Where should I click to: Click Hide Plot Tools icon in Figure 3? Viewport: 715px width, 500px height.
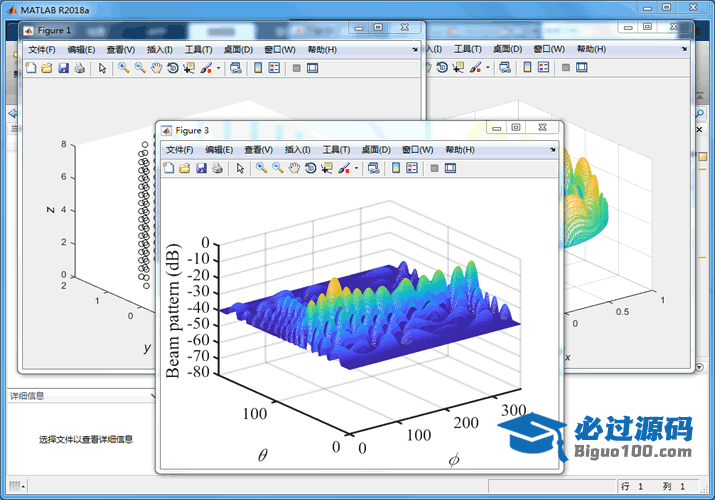pyautogui.click(x=434, y=168)
